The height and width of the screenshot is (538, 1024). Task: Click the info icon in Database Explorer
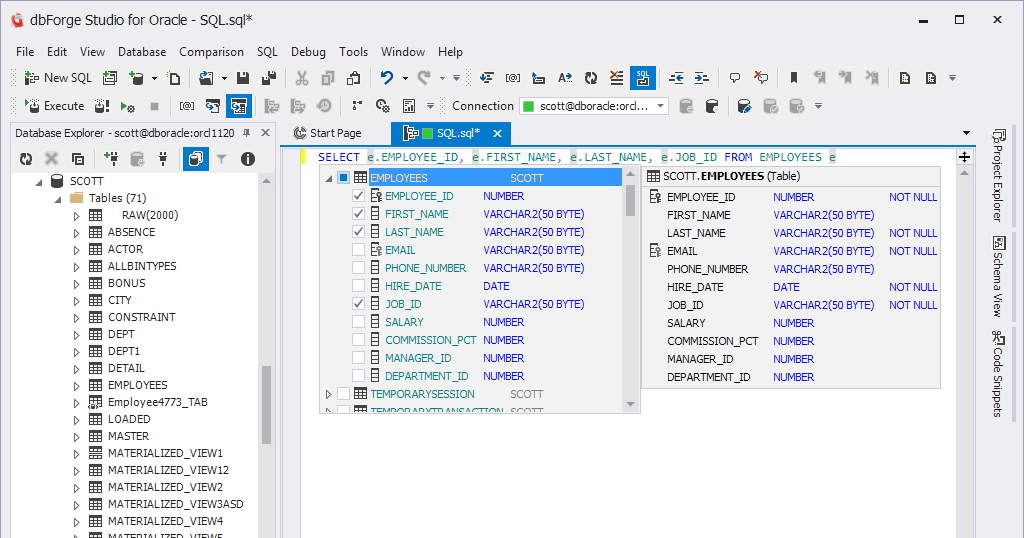pyautogui.click(x=248, y=159)
